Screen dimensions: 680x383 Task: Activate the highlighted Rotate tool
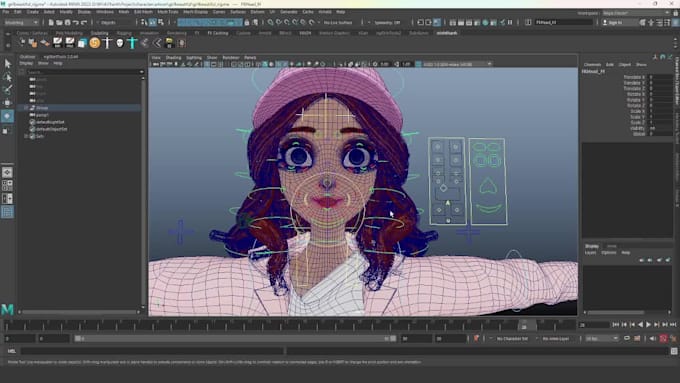[x=7, y=116]
